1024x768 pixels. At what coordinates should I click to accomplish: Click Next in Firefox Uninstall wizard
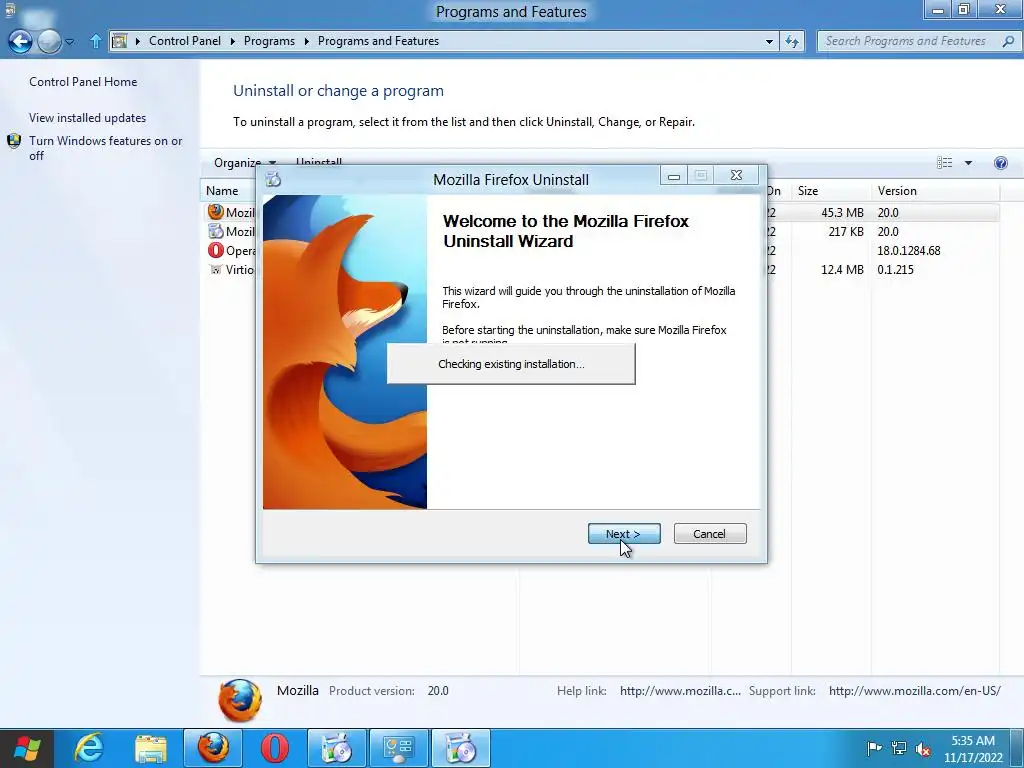coord(624,534)
